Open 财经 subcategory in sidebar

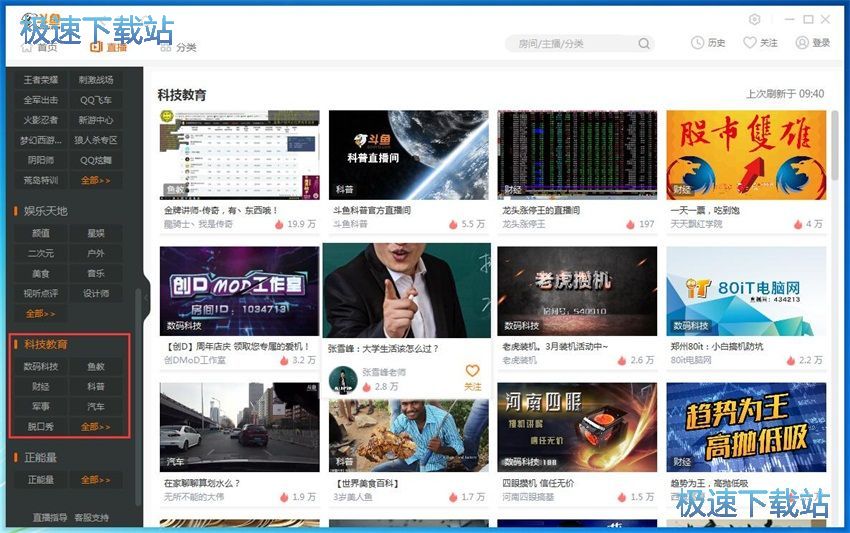point(41,387)
